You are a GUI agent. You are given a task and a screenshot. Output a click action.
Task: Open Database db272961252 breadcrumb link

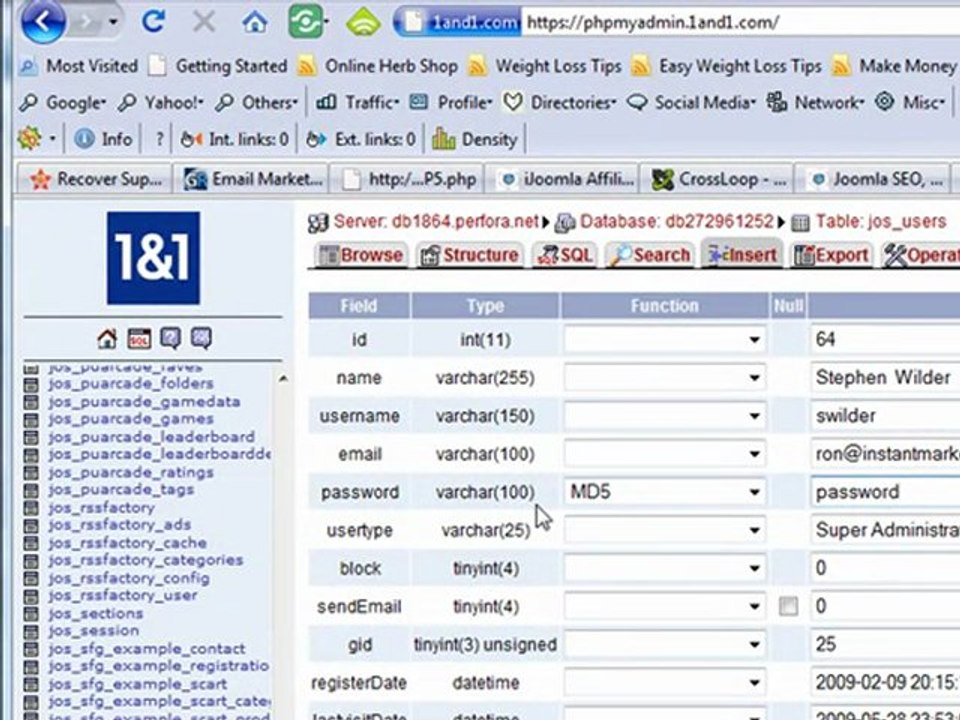coord(678,222)
